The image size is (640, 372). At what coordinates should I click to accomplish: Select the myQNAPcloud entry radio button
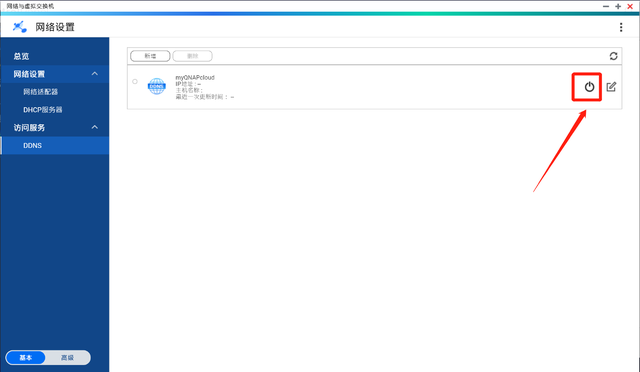coord(135,82)
